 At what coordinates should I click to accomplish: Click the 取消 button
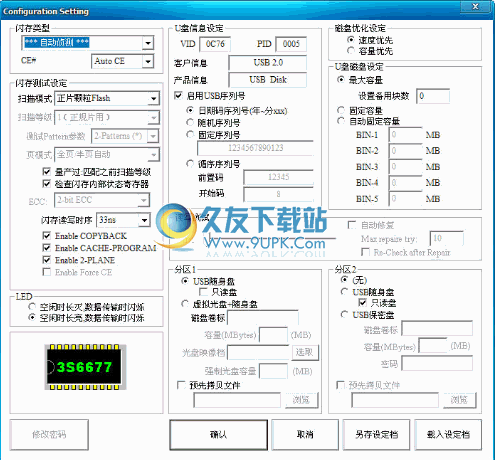[305, 434]
